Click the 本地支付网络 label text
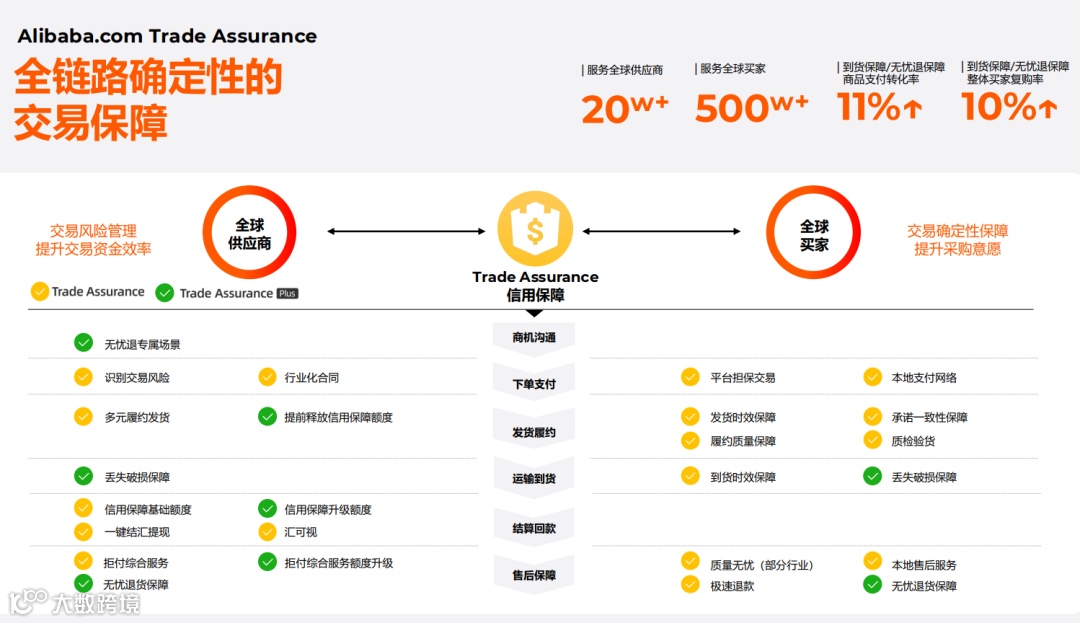 [924, 377]
